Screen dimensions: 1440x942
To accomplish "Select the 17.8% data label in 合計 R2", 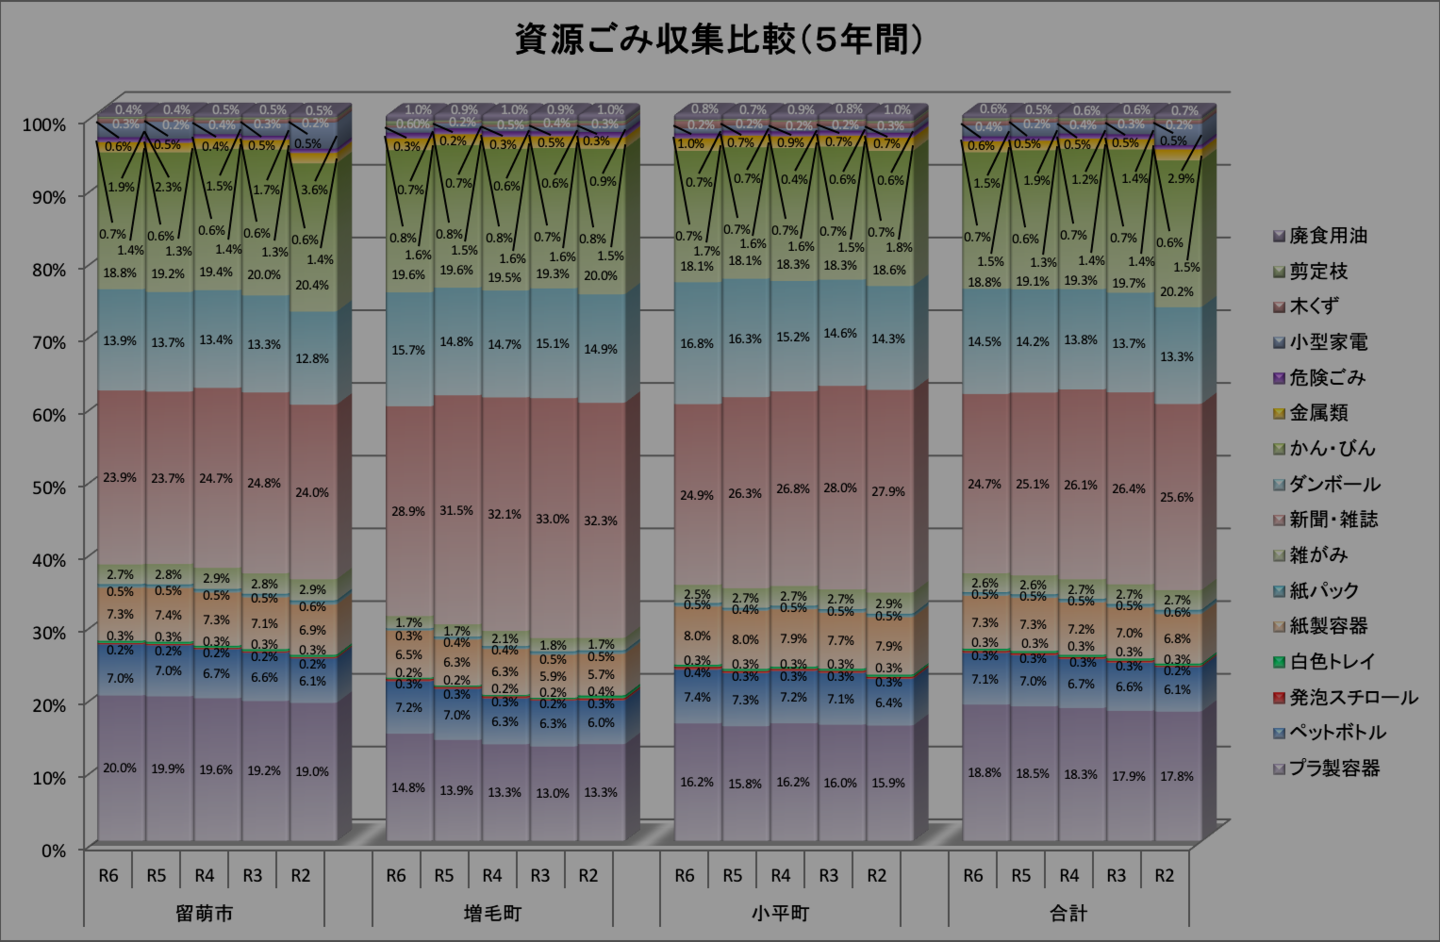I will click(1176, 776).
